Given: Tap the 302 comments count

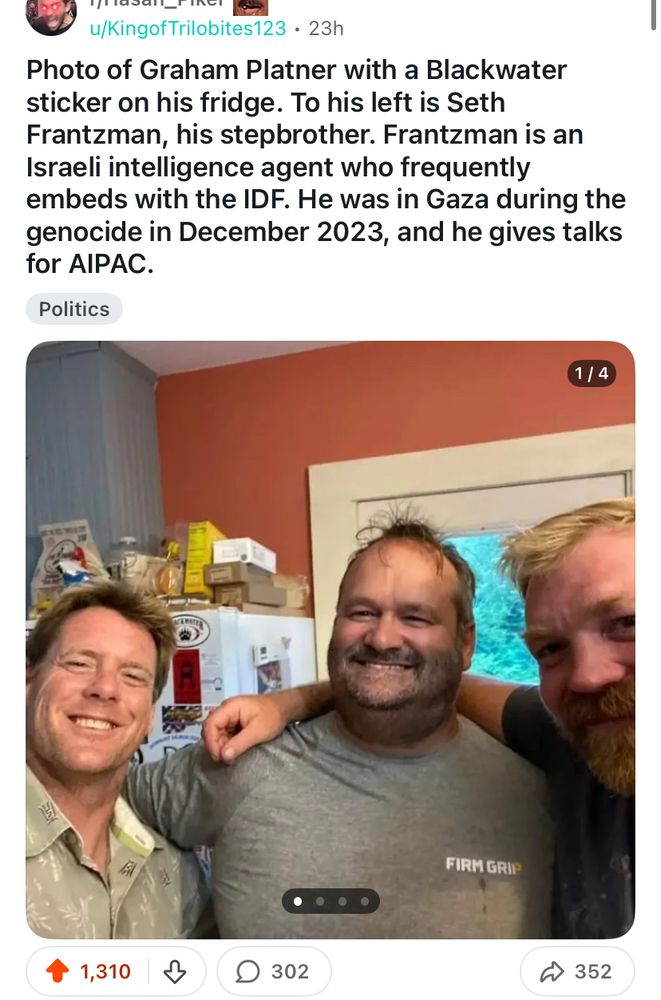Looking at the screenshot, I should (290, 971).
